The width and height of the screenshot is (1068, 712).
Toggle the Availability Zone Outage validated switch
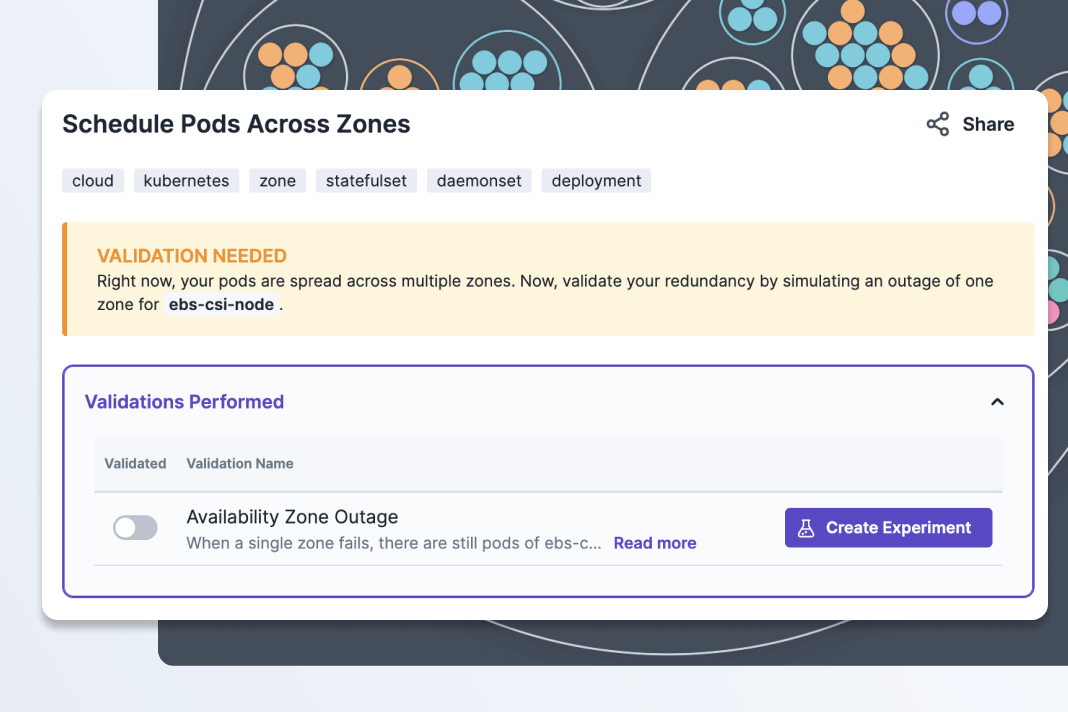click(x=135, y=528)
